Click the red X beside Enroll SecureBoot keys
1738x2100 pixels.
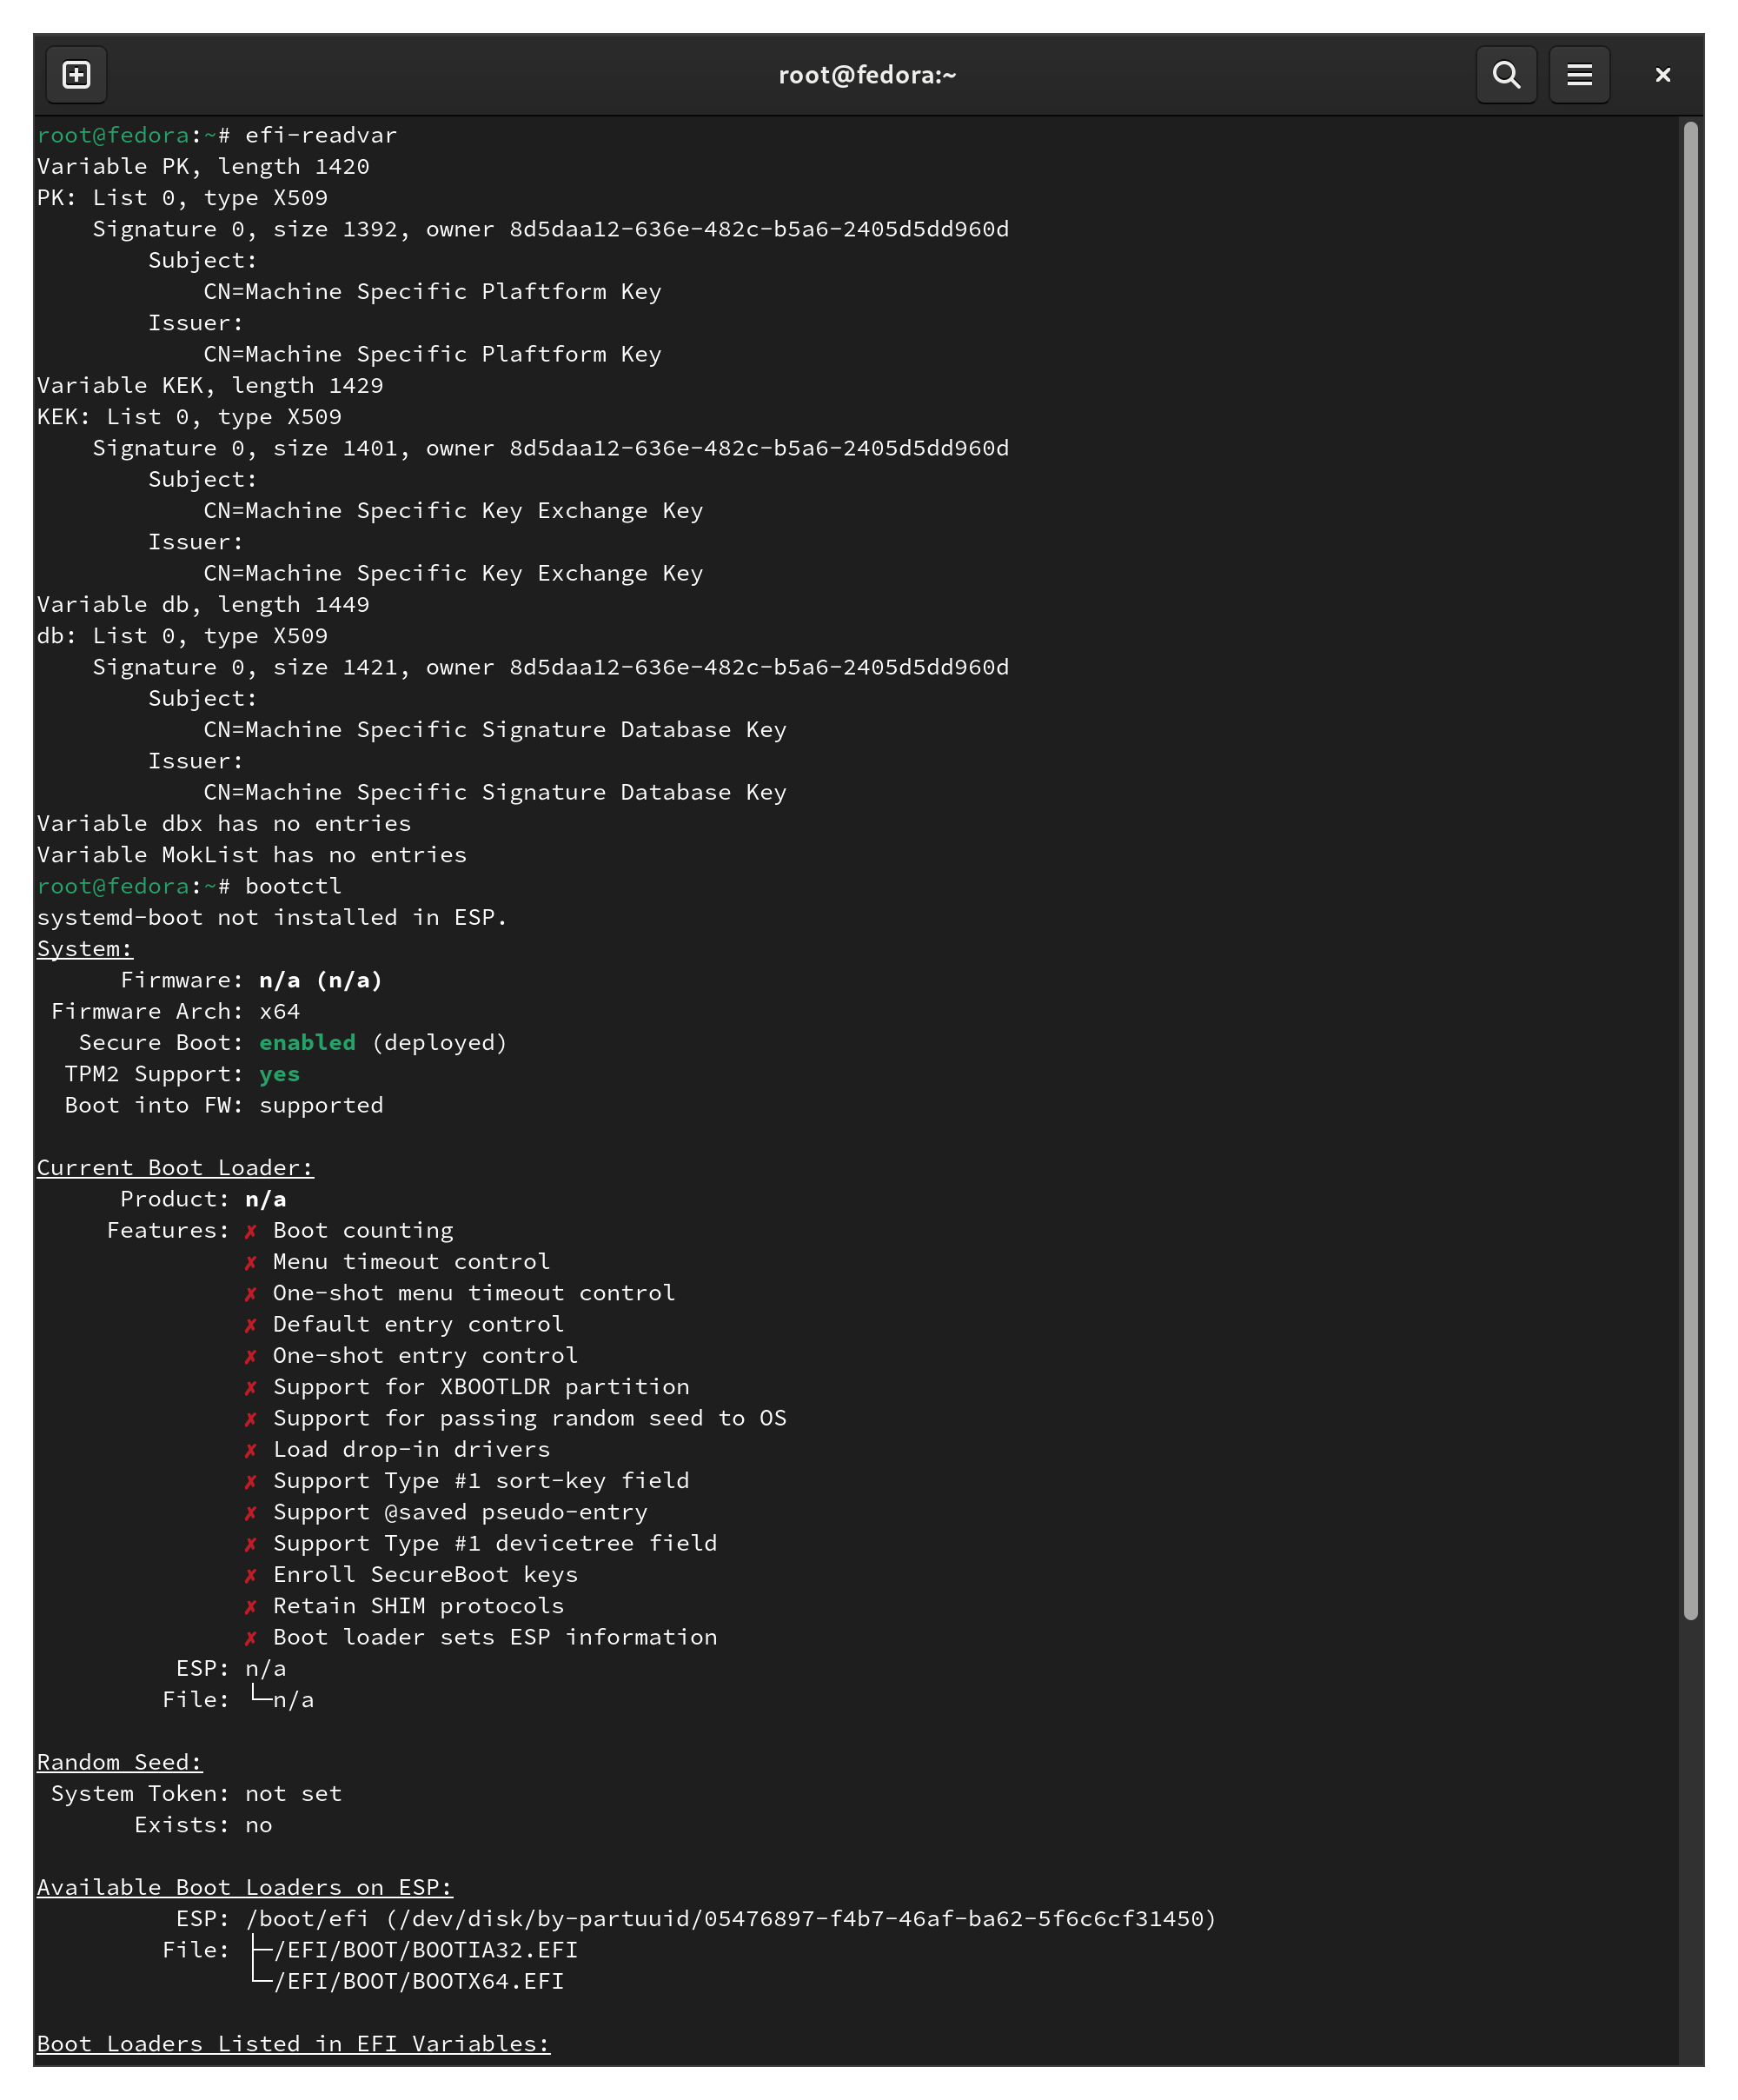(x=251, y=1576)
